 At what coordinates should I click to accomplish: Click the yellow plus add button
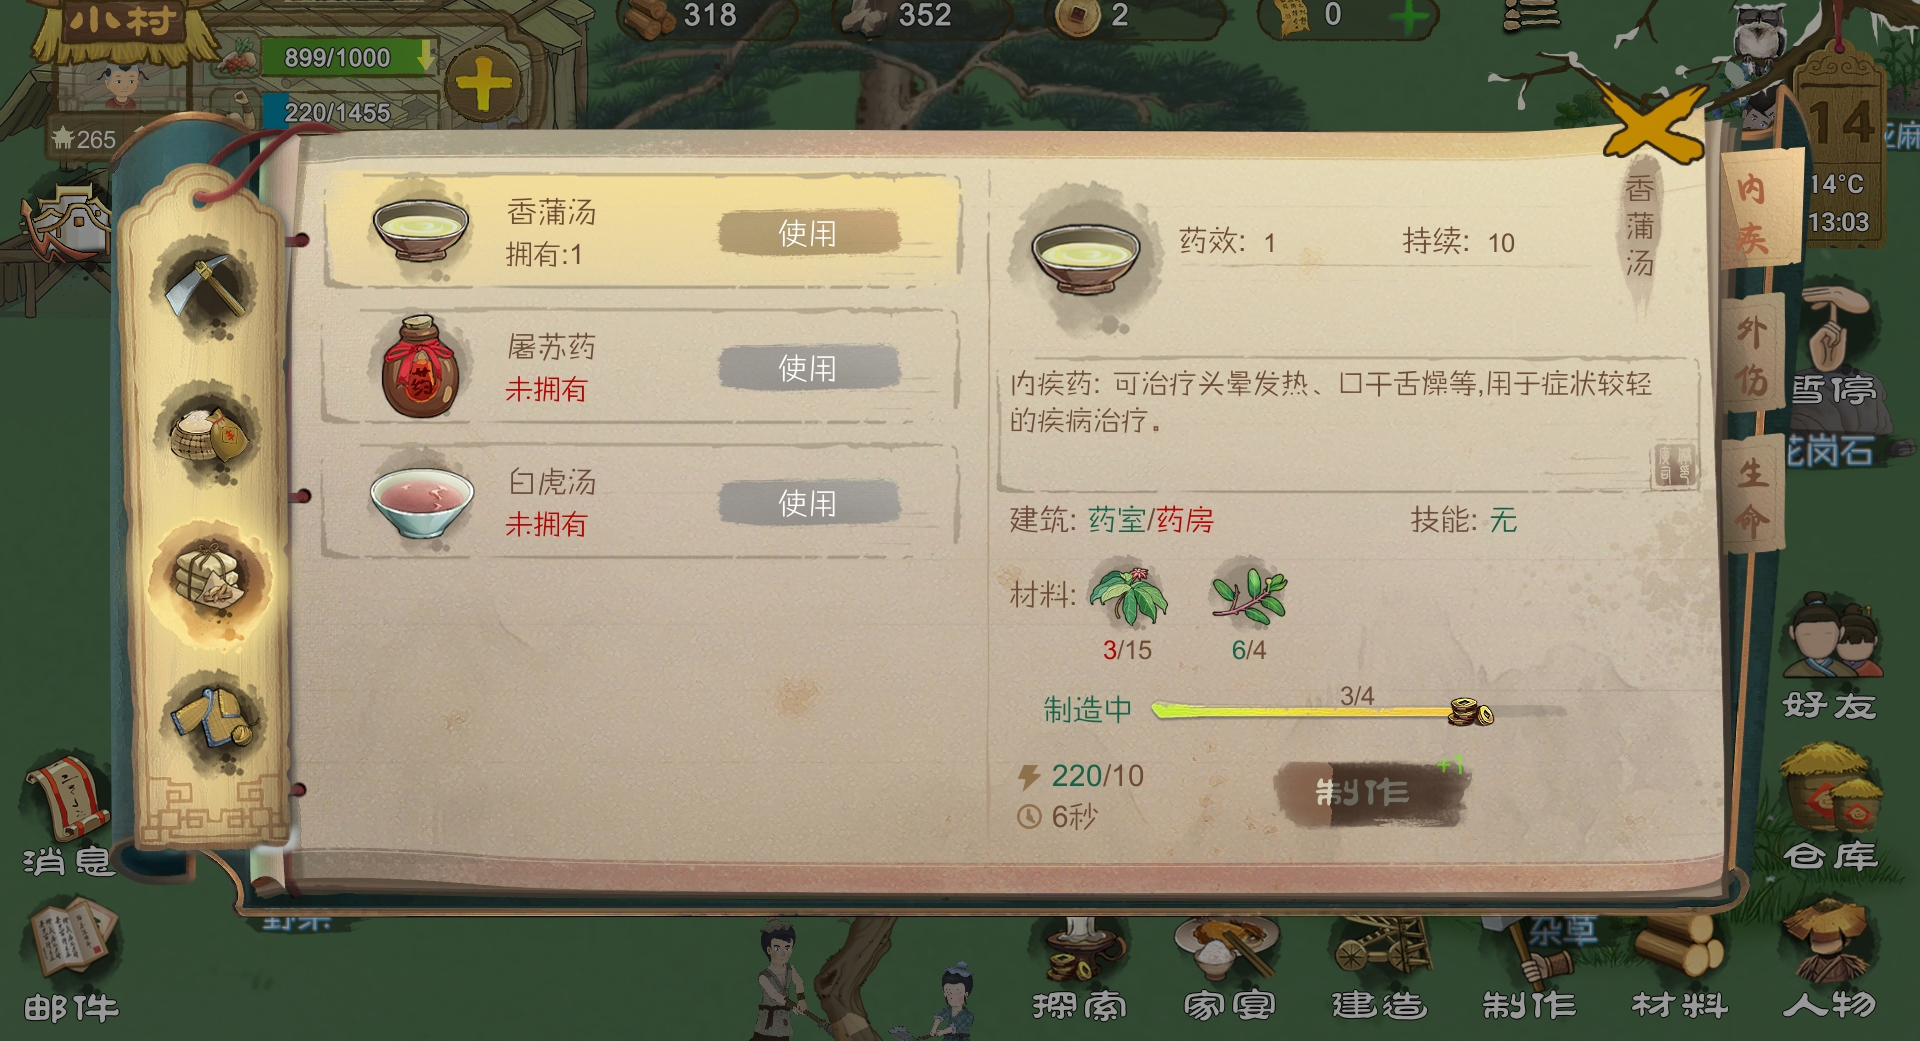483,84
